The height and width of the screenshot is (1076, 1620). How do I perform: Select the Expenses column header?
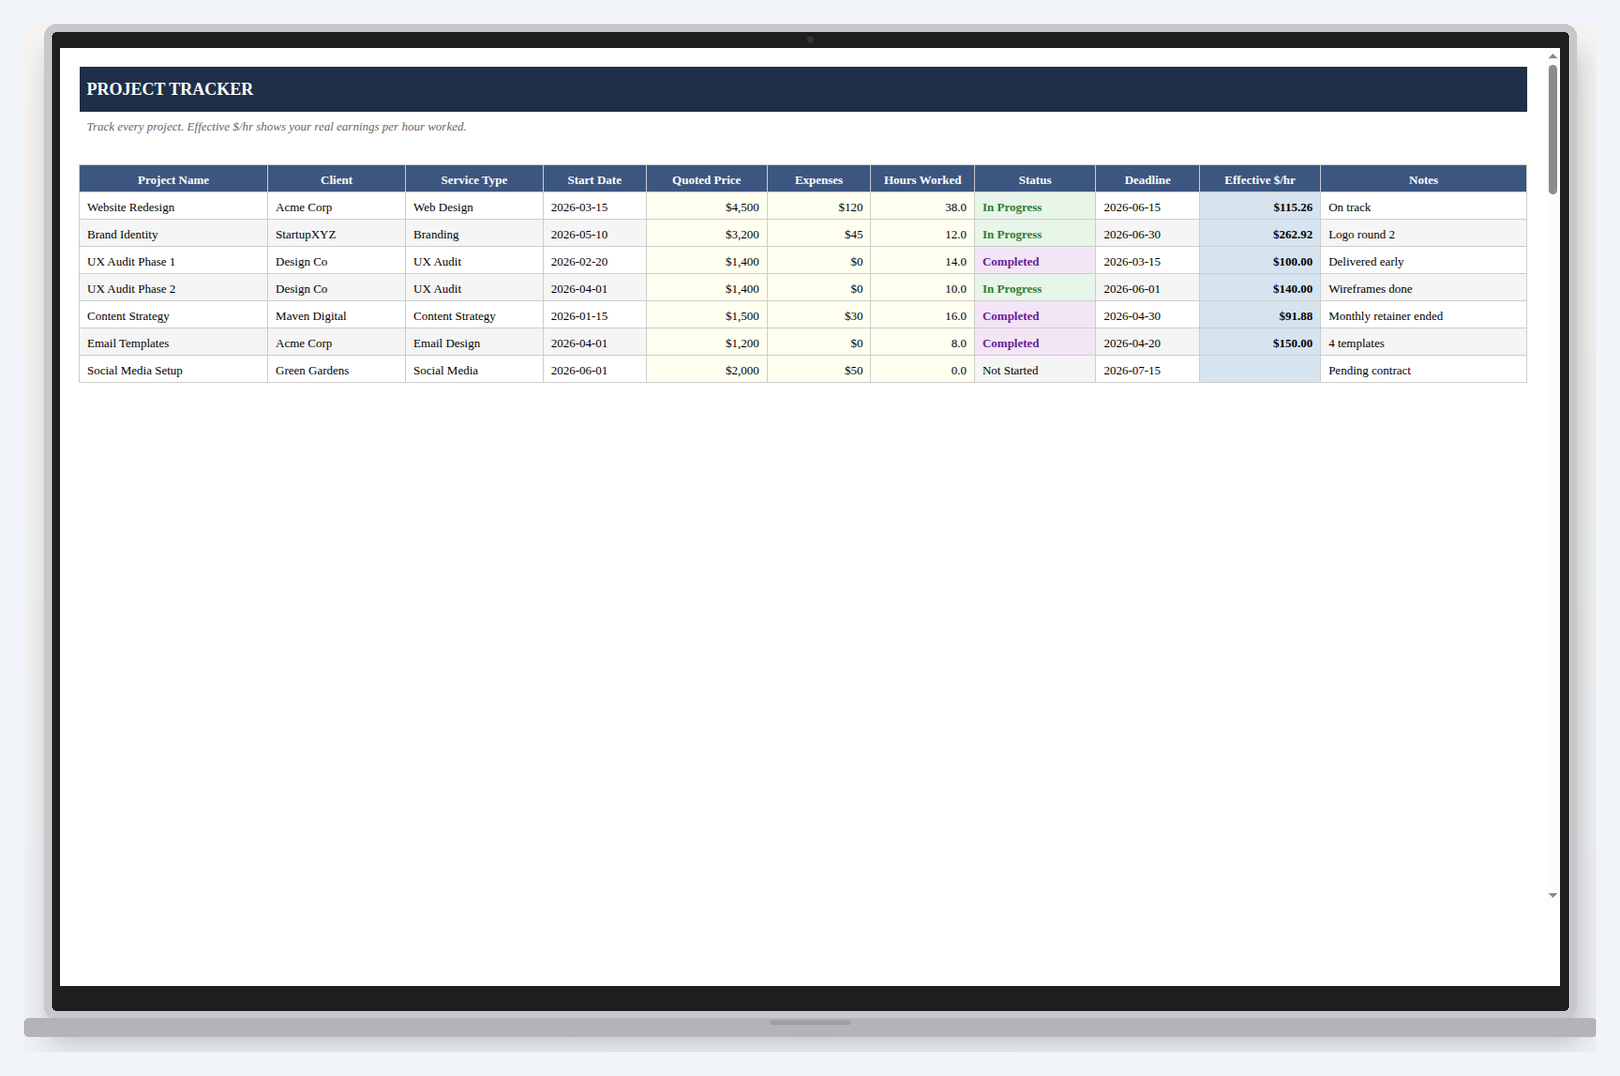click(x=819, y=180)
